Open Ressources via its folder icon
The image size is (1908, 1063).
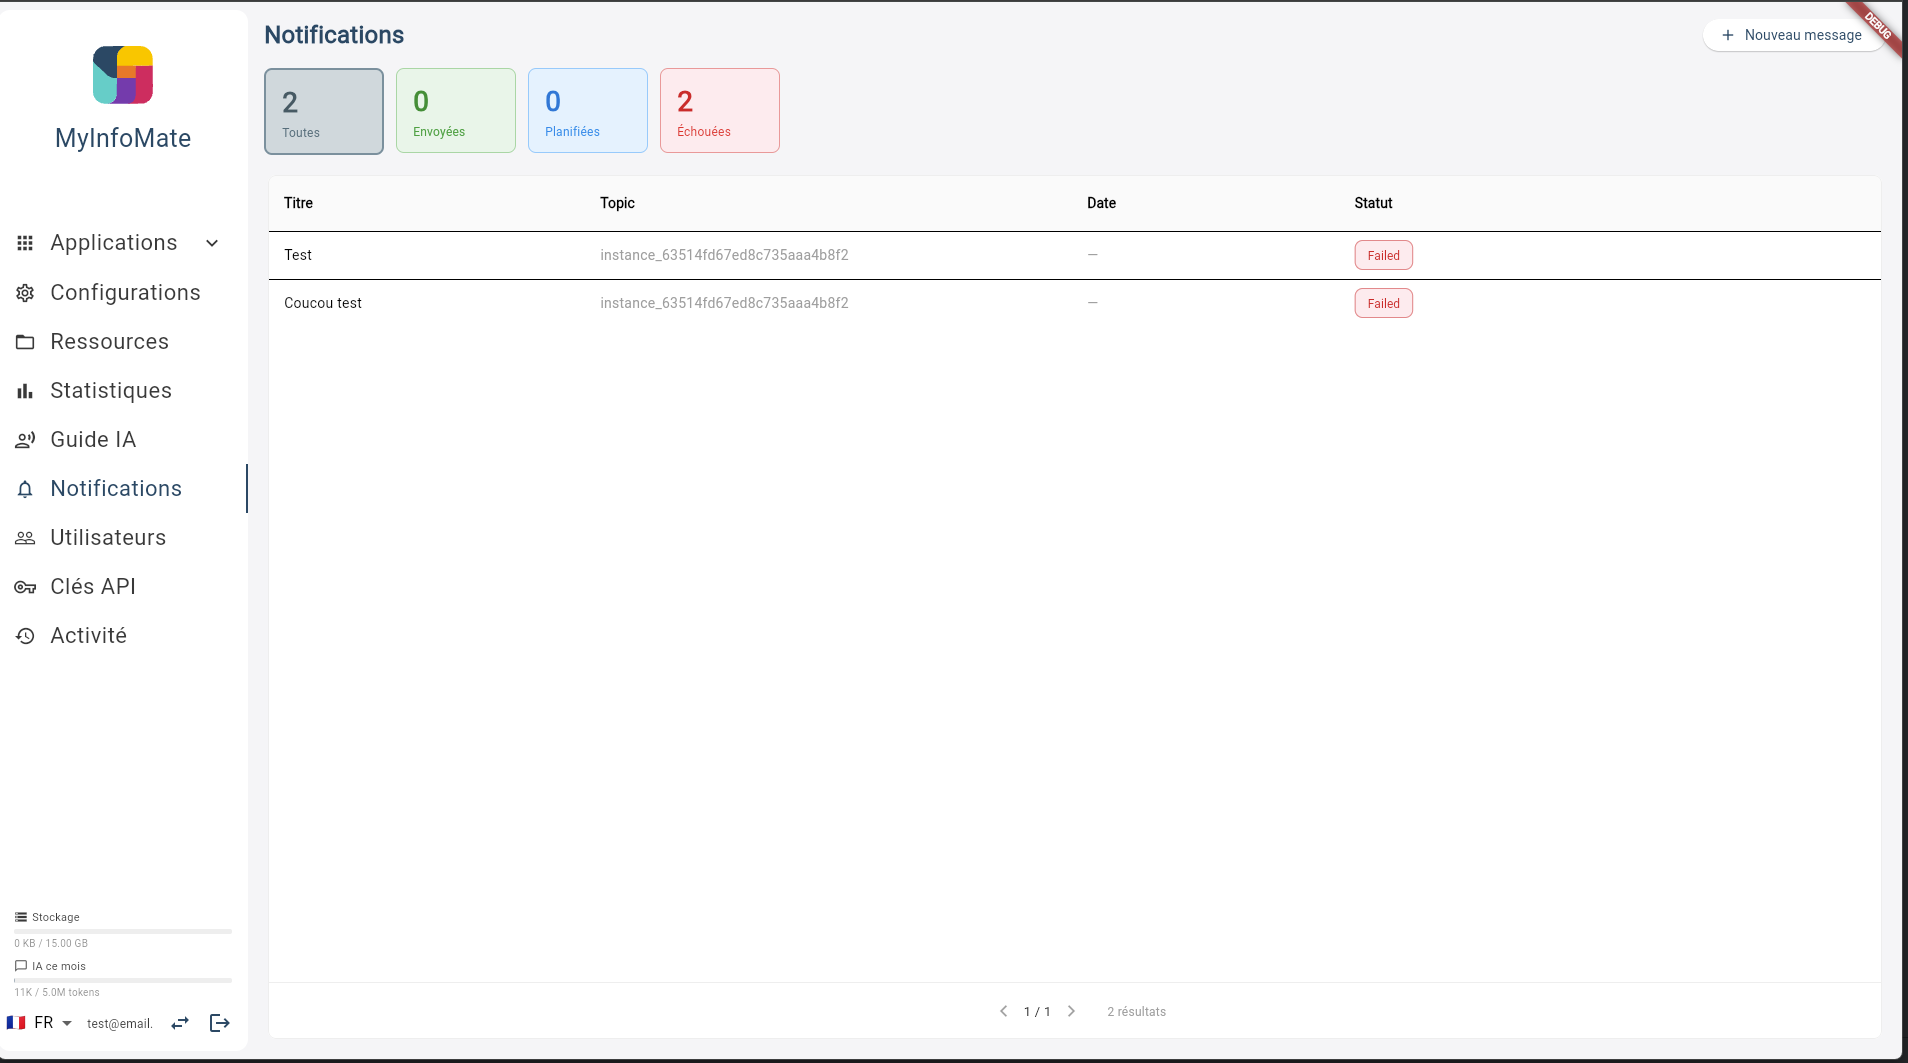point(25,342)
